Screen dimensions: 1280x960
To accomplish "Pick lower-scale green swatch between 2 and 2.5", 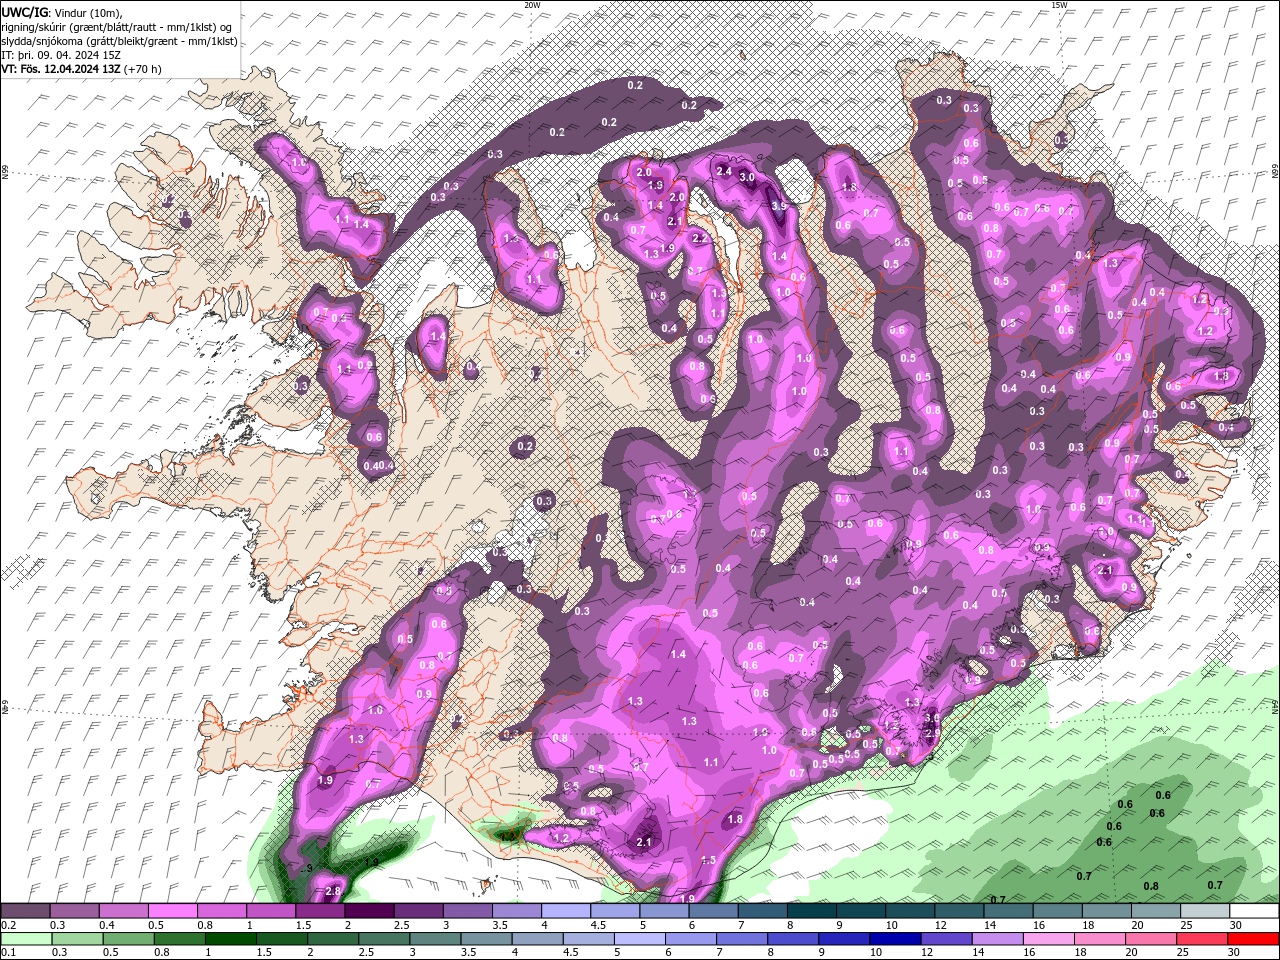I will tap(333, 939).
